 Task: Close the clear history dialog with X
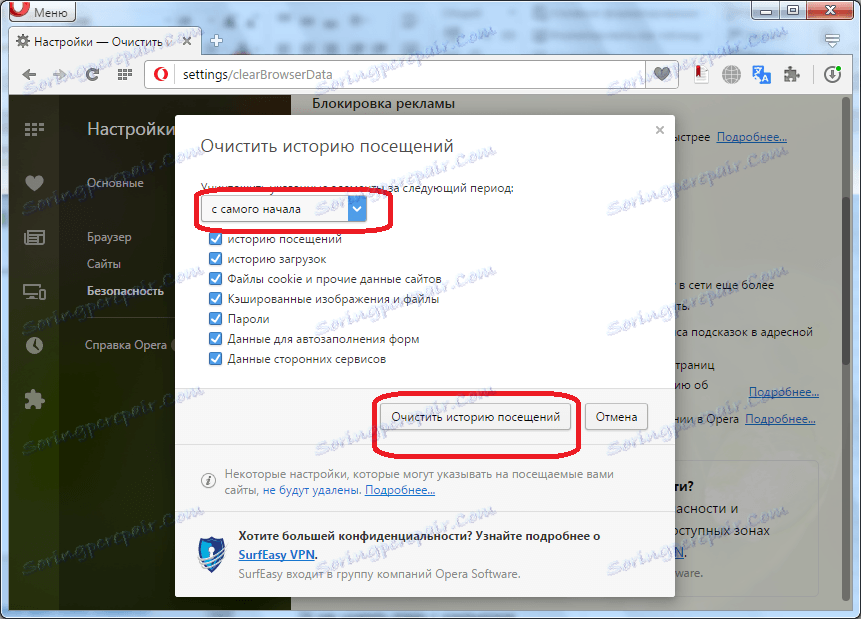(x=660, y=130)
